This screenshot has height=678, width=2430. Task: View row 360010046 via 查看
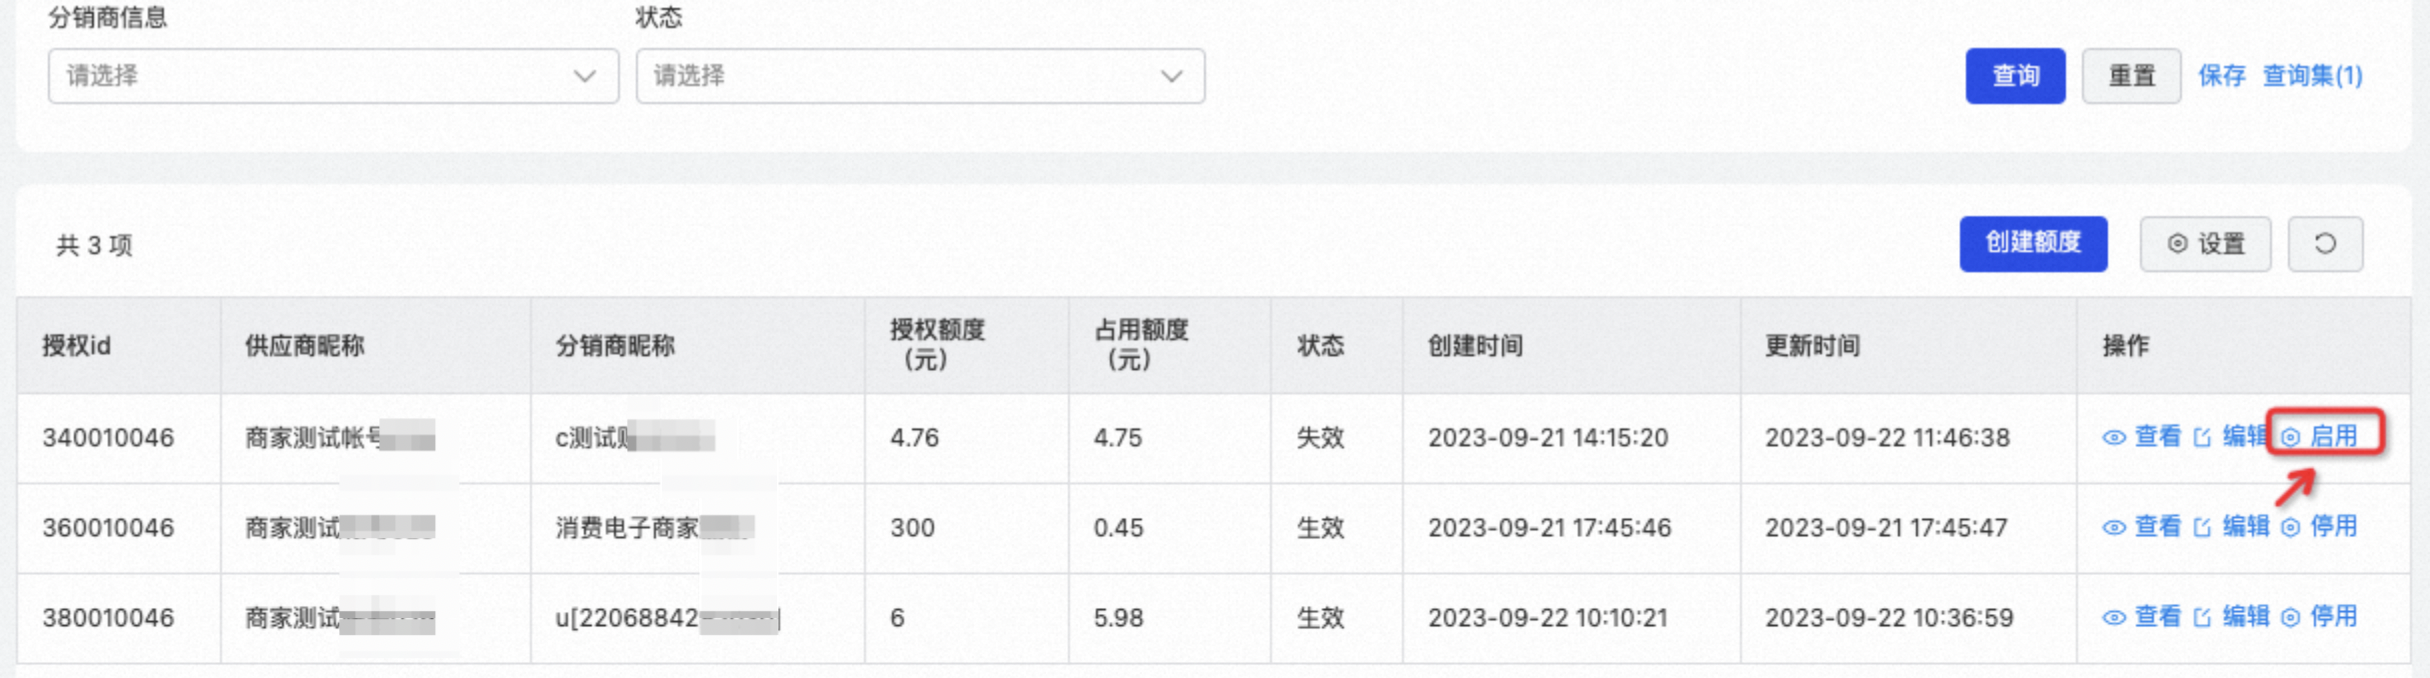pos(2141,527)
